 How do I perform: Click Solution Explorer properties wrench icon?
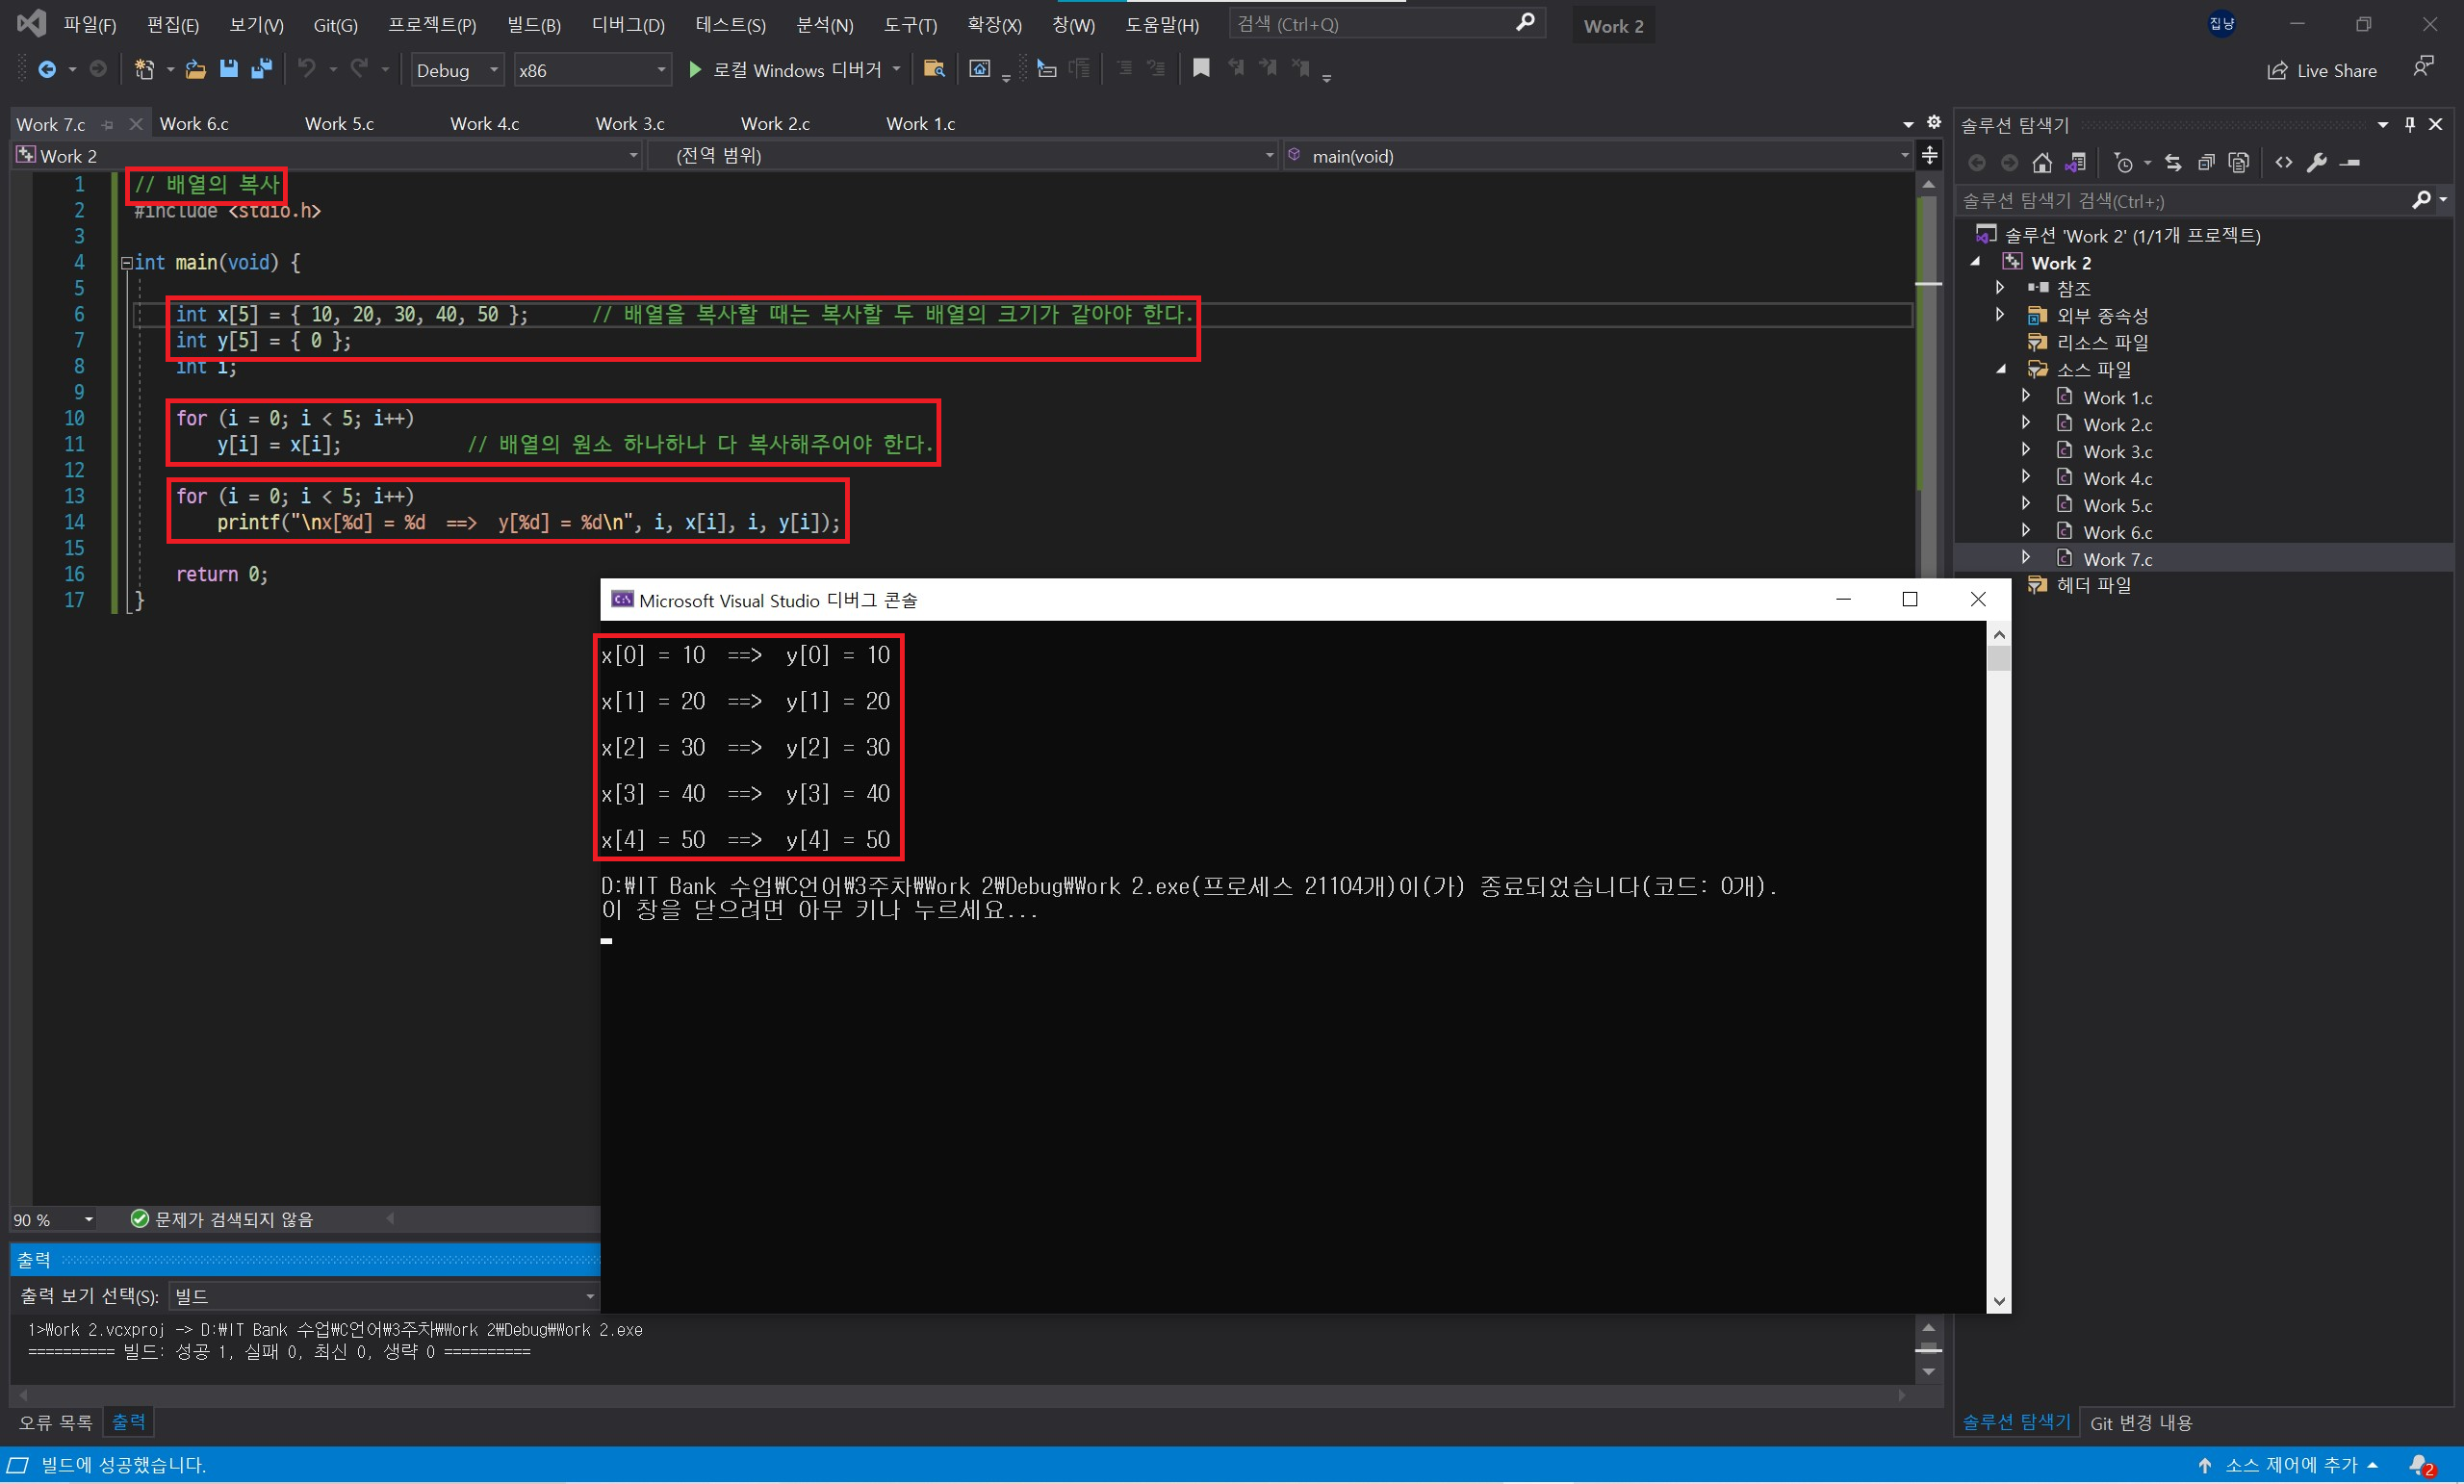(2317, 163)
